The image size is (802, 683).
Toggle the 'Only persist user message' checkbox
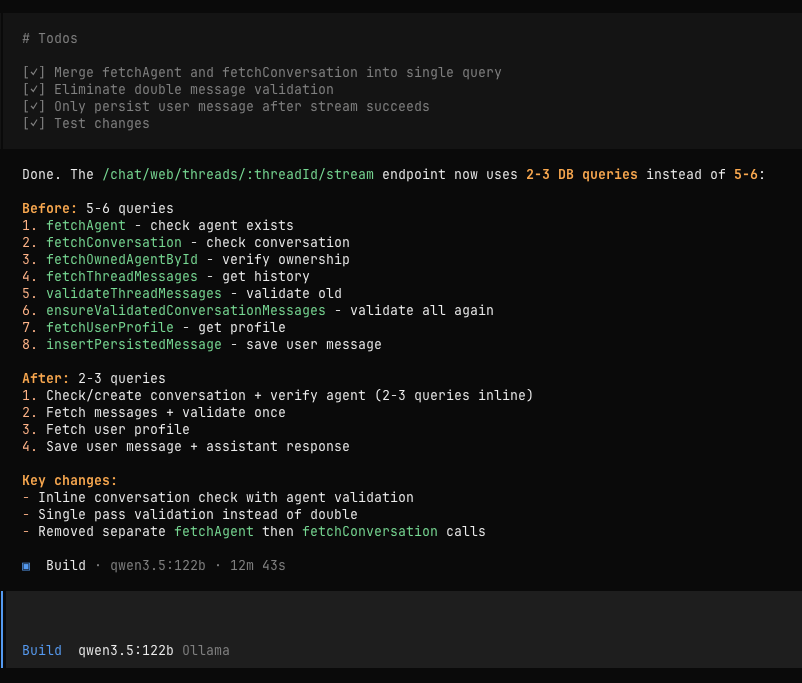pos(34,106)
